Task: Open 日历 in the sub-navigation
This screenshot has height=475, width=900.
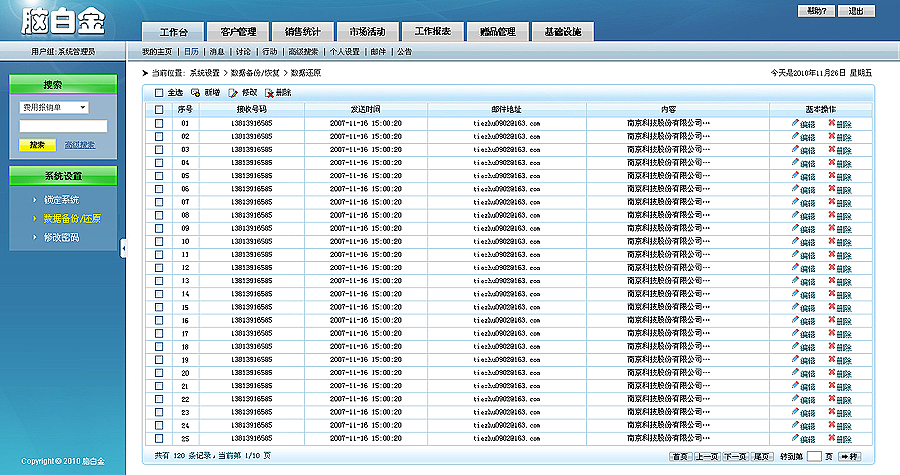Action: pyautogui.click(x=191, y=52)
